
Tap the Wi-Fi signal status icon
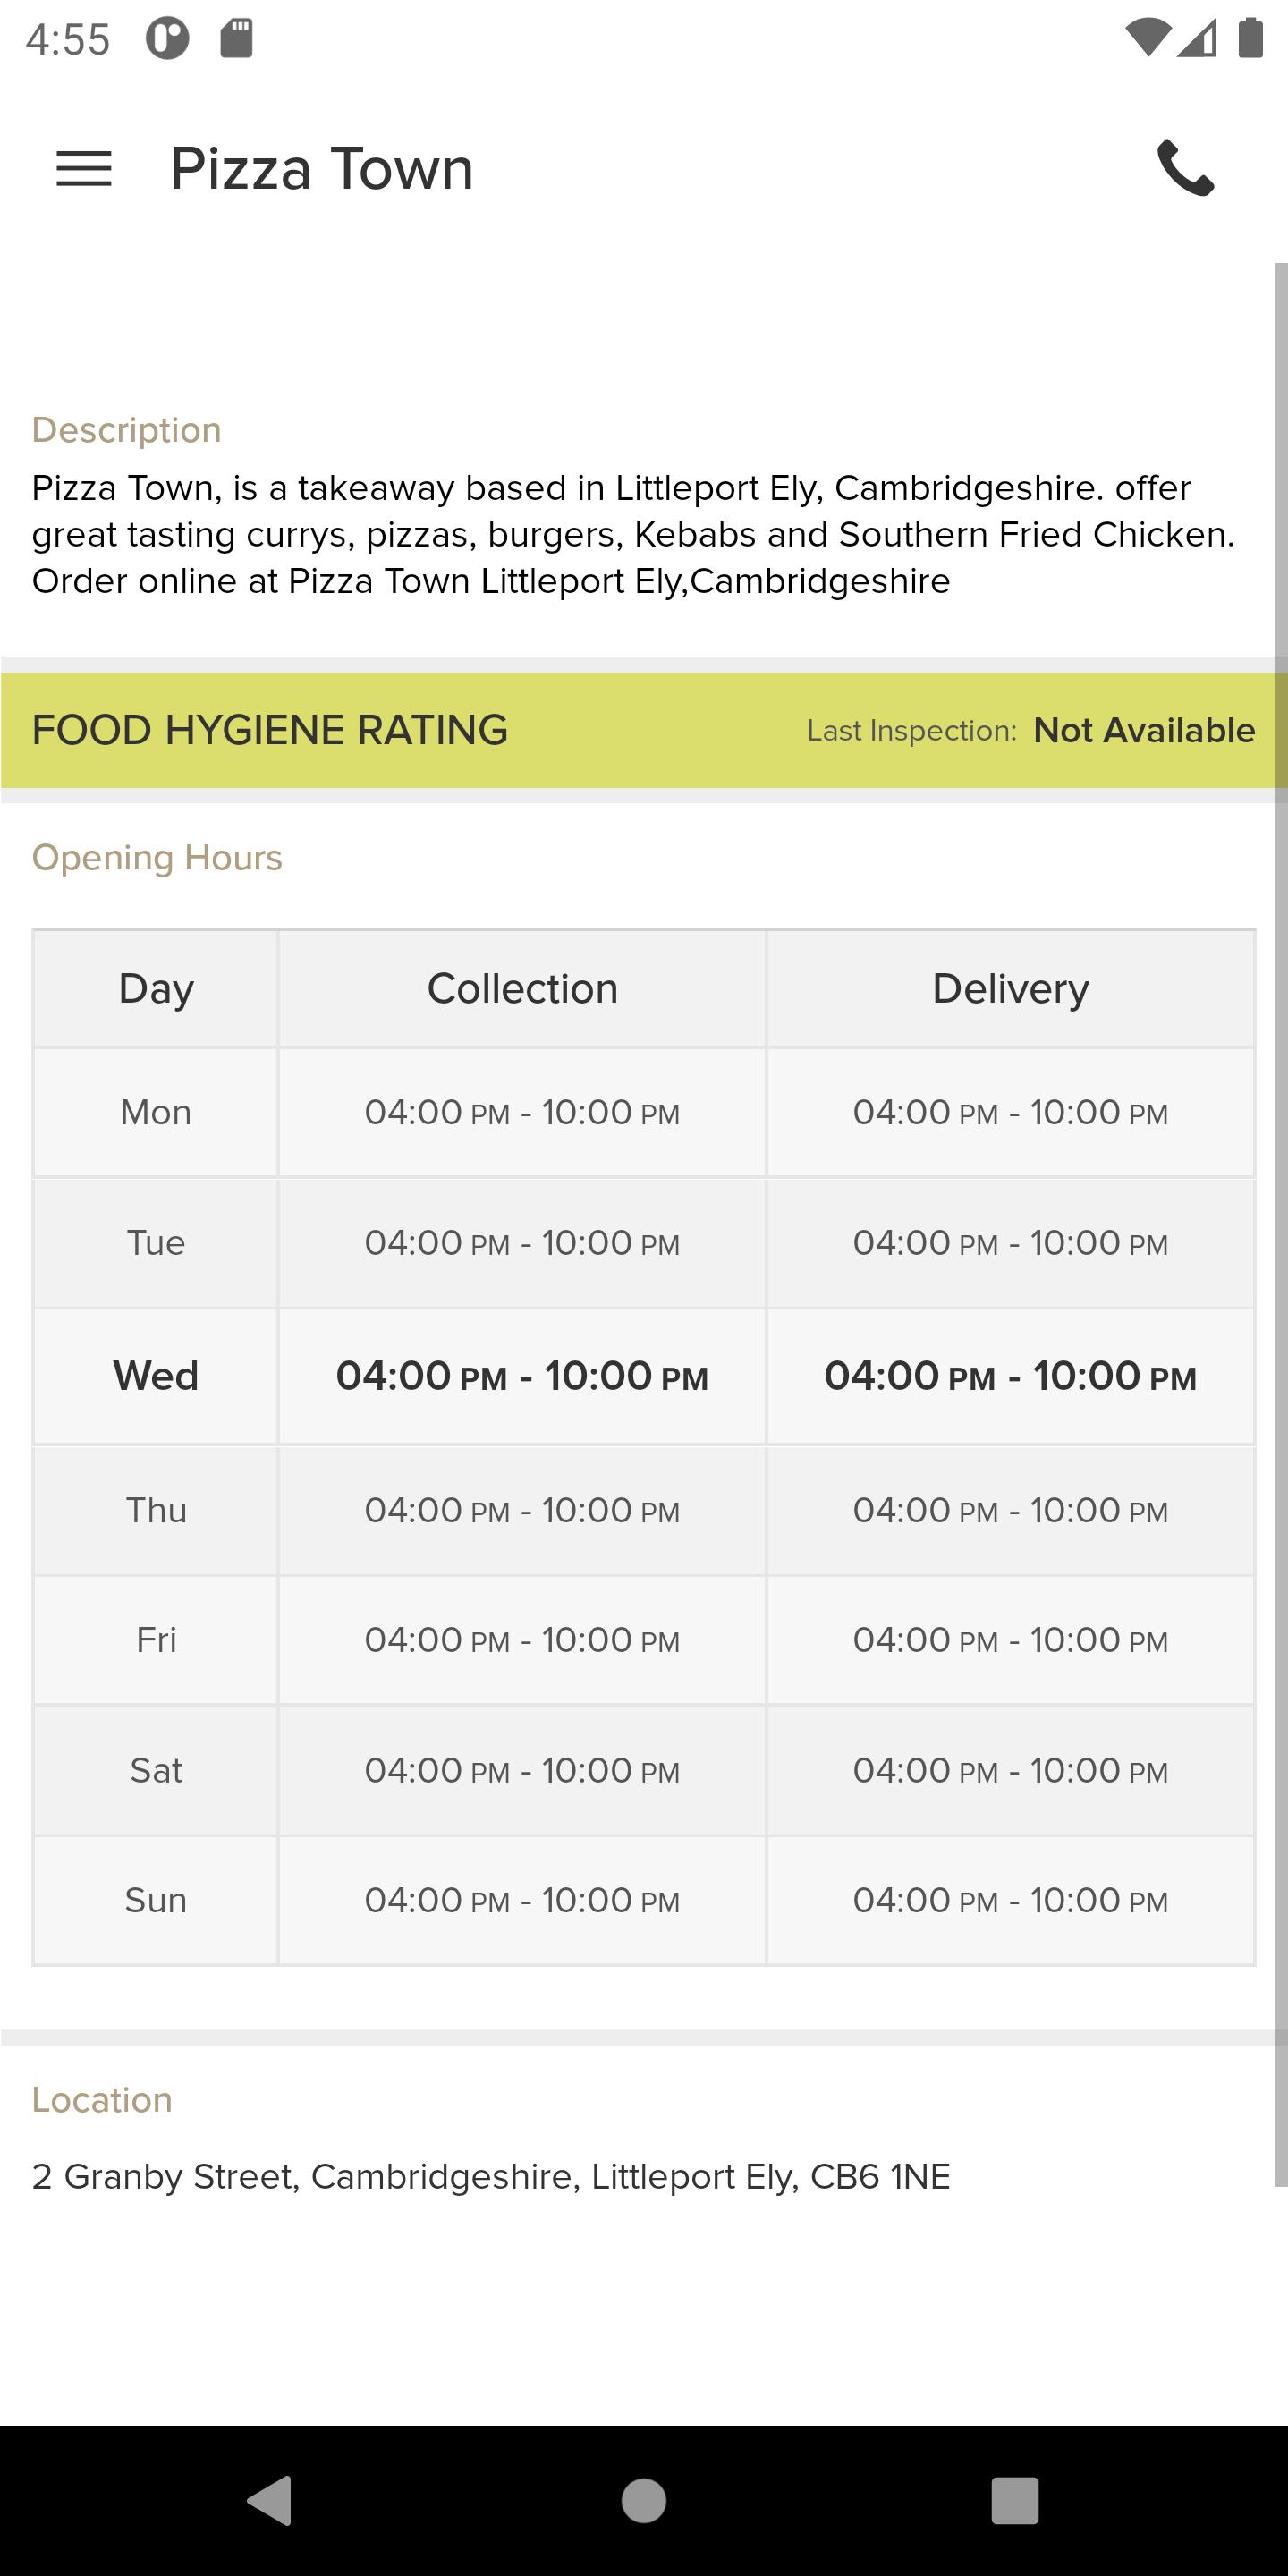tap(1147, 38)
